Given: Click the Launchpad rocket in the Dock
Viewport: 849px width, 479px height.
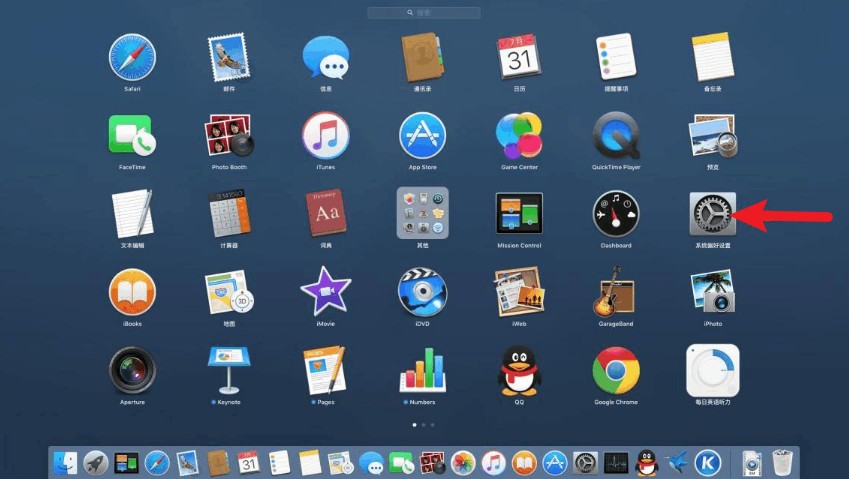Looking at the screenshot, I should tap(96, 463).
